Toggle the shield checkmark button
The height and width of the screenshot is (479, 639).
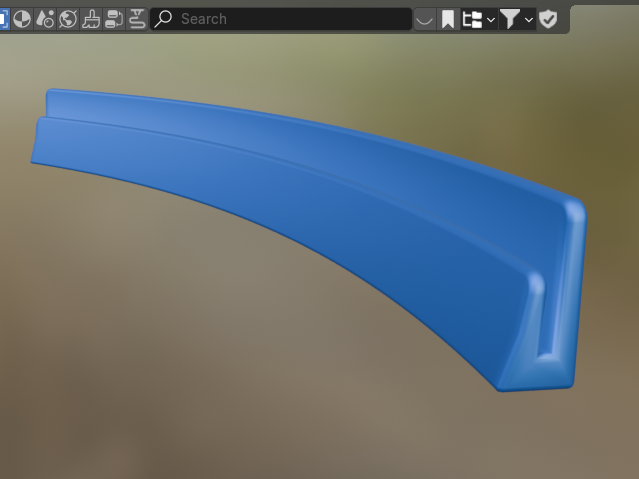548,18
